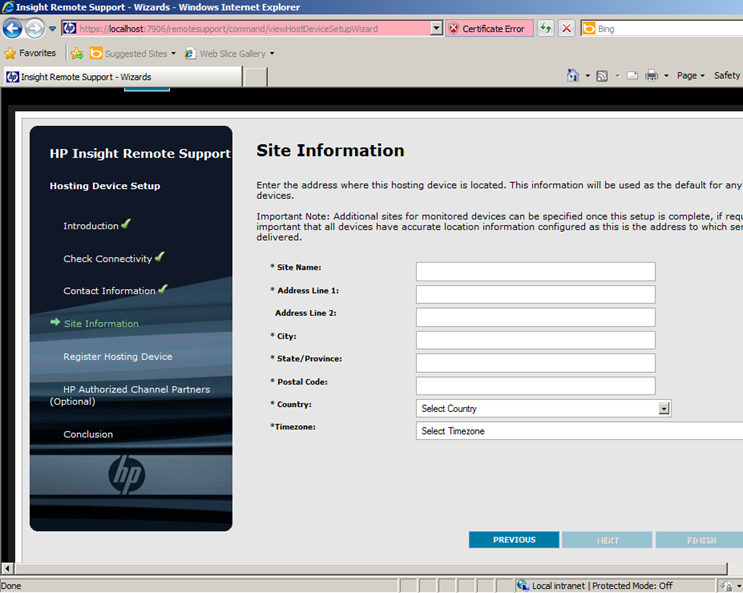Click the Certificate Error security badge
This screenshot has height=593, width=743.
point(489,28)
